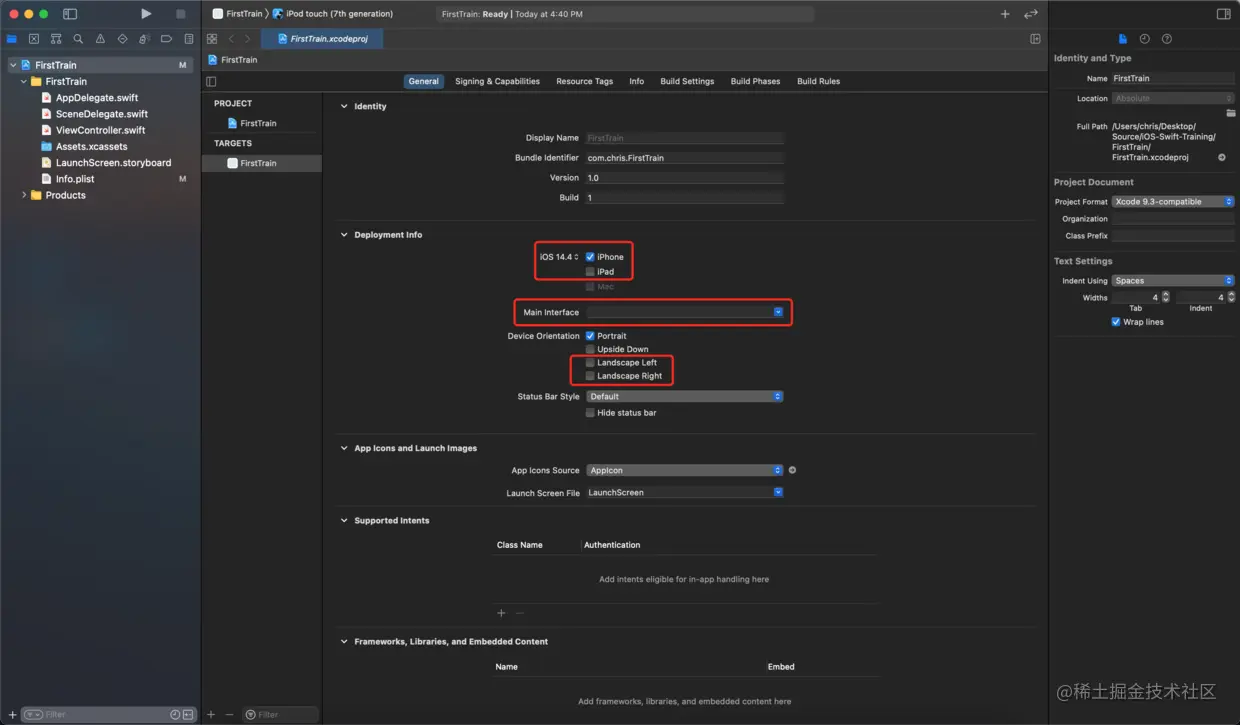Open the Build Rules tab
The height and width of the screenshot is (725, 1240).
818,81
